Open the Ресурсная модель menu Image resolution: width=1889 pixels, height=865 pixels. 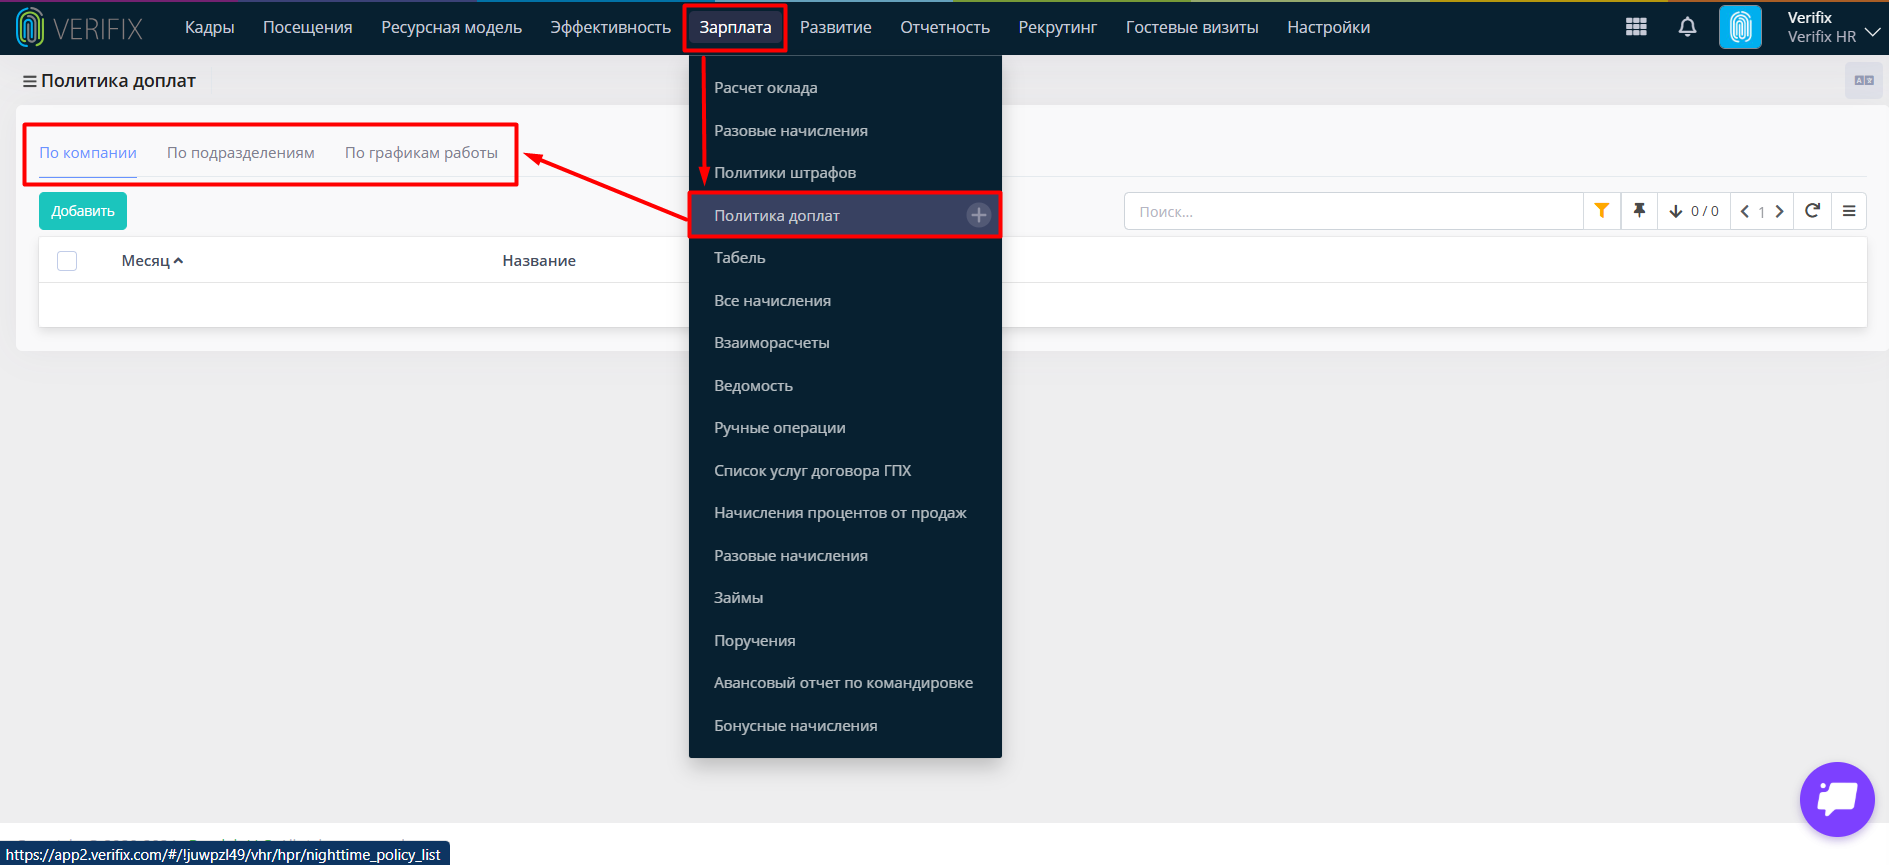452,27
